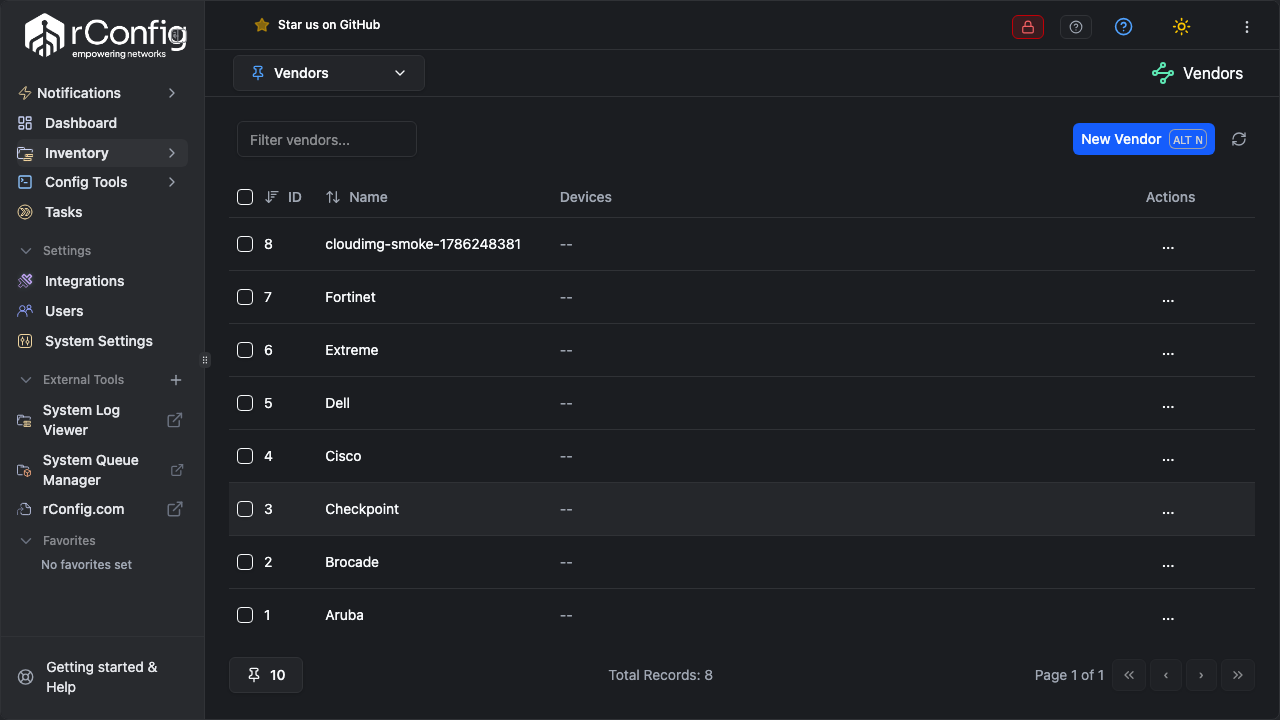Click the gold star icon
Screen dimensions: 1280x720
pyautogui.click(x=262, y=25)
